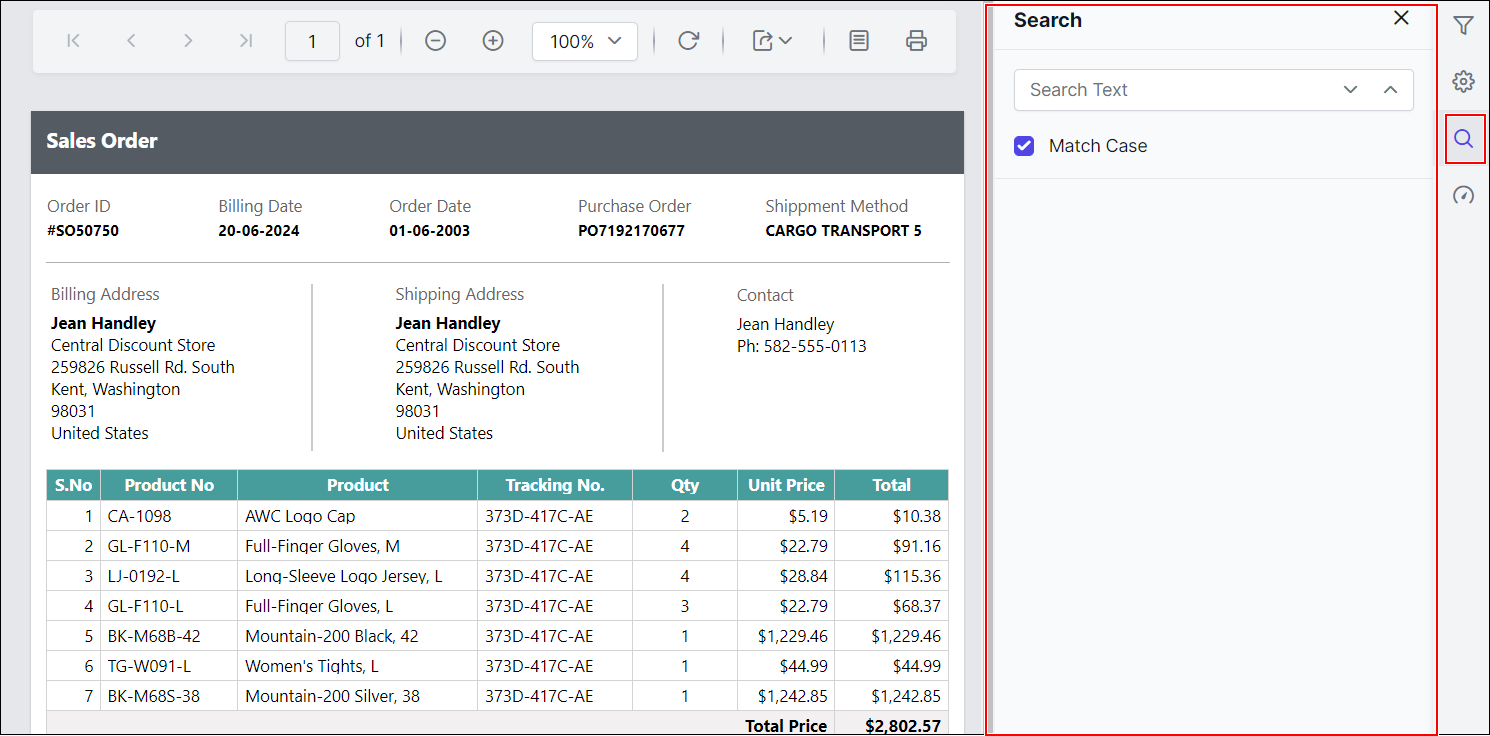Zoom out of the report page
Viewport: 1490px width, 736px height.
coord(435,41)
